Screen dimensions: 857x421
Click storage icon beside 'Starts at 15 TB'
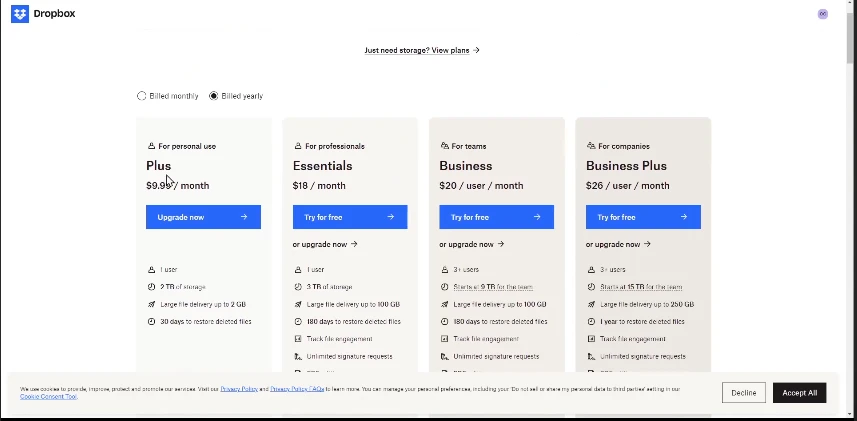click(x=591, y=287)
